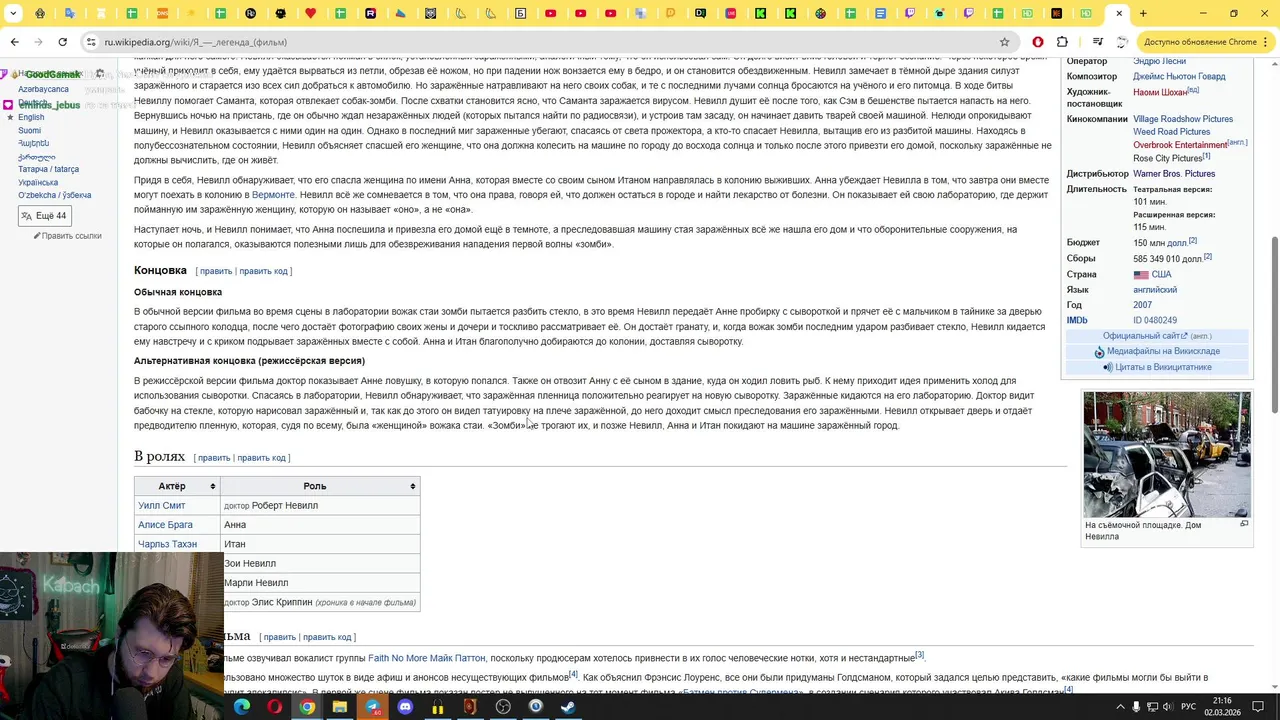Screen dimensions: 1280x720
Task: Follow the Вермонте link
Action: 273,195
